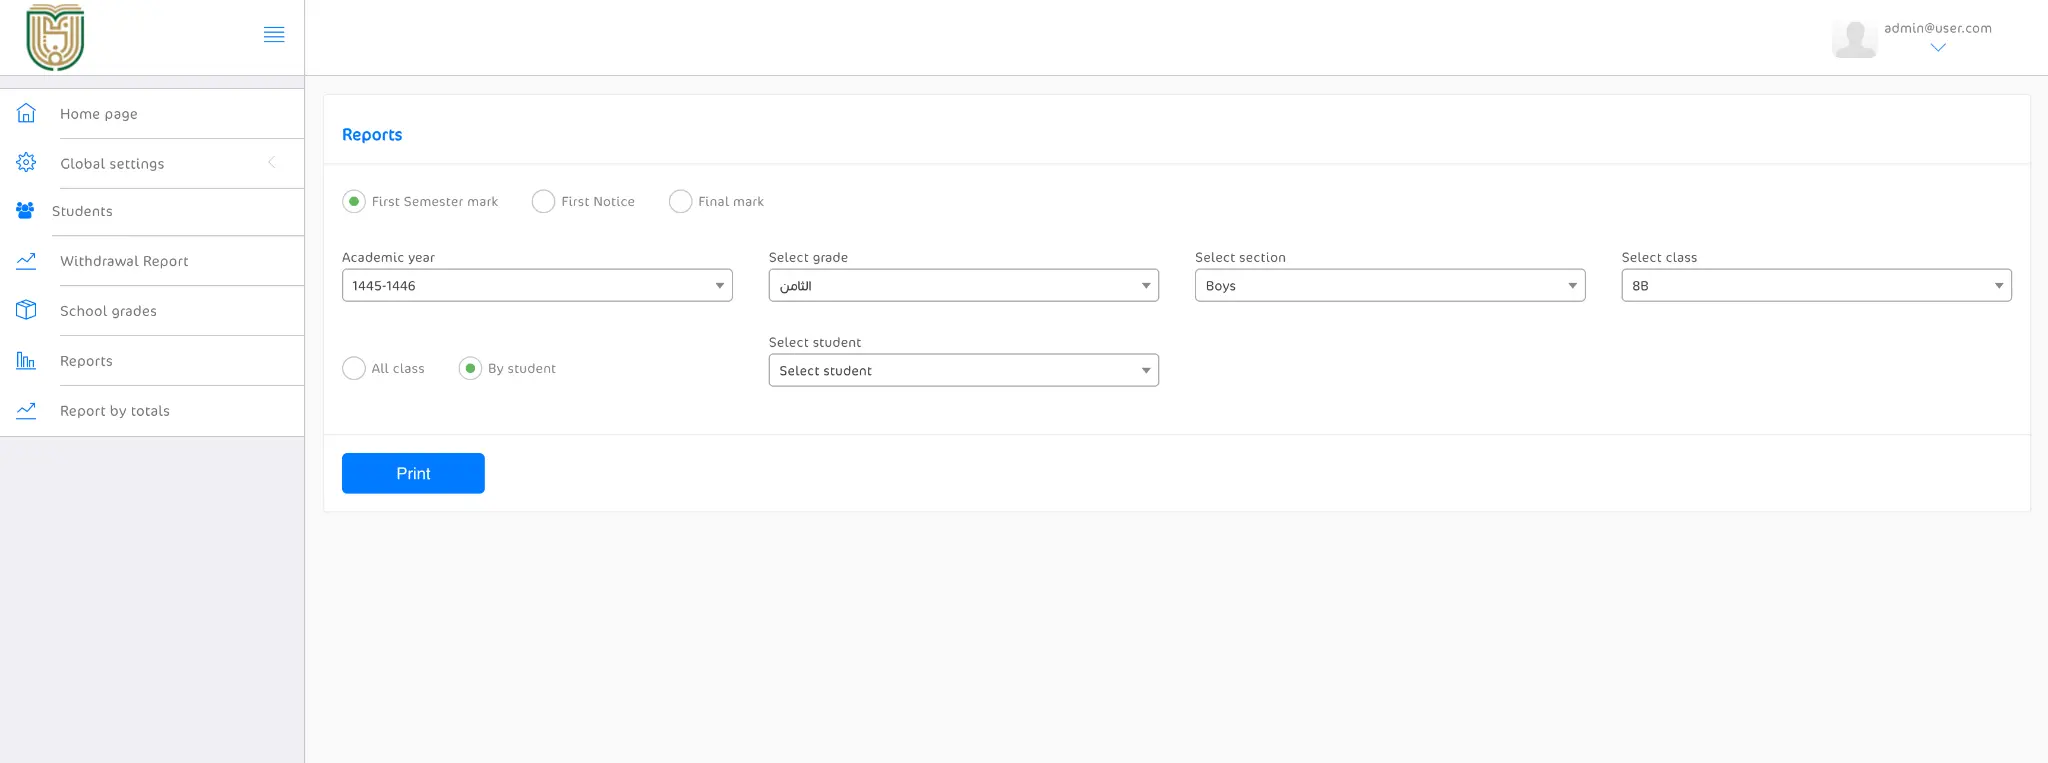This screenshot has width=2048, height=763.
Task: Select the First Notice radio button
Action: click(x=543, y=202)
